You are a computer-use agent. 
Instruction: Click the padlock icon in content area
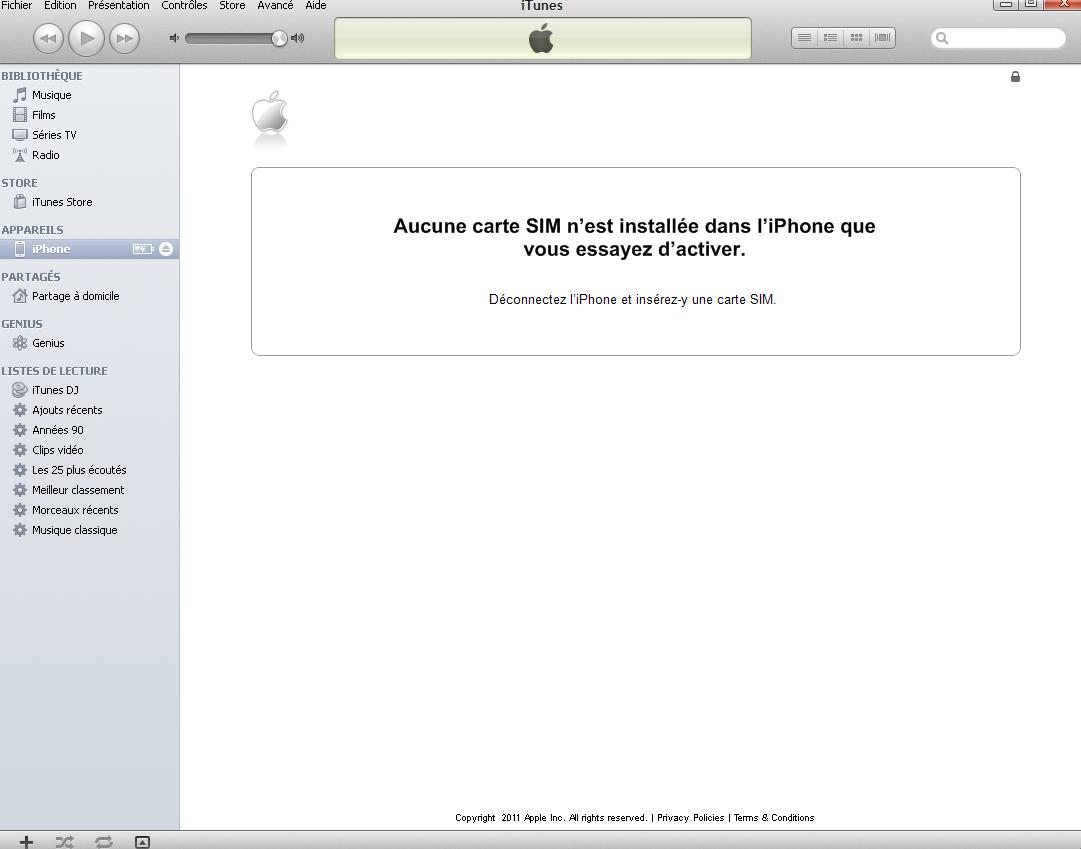click(1015, 77)
